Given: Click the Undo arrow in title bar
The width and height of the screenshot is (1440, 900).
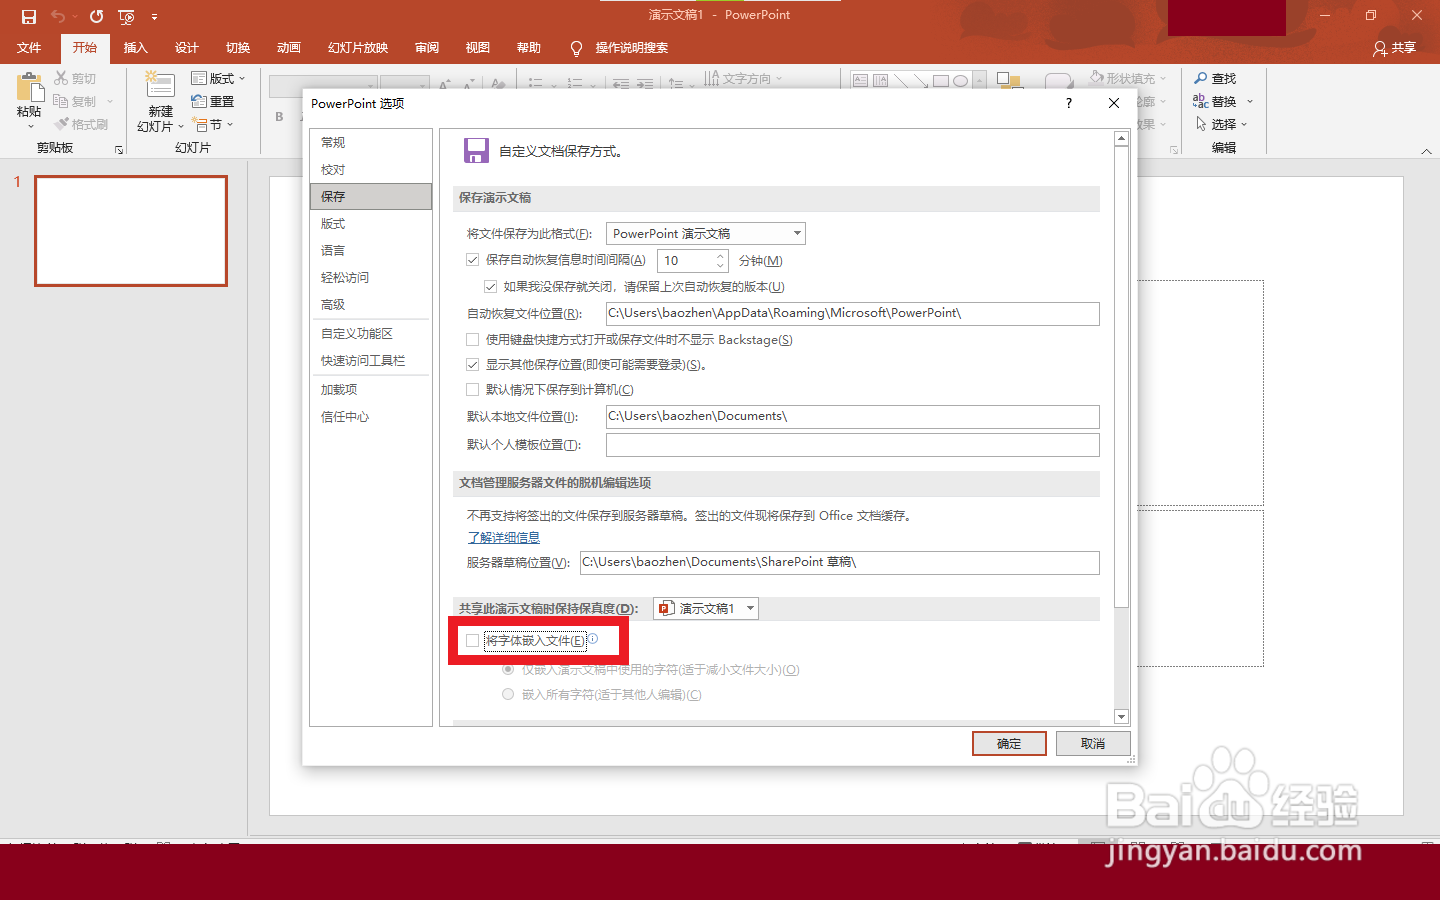Looking at the screenshot, I should (x=58, y=17).
